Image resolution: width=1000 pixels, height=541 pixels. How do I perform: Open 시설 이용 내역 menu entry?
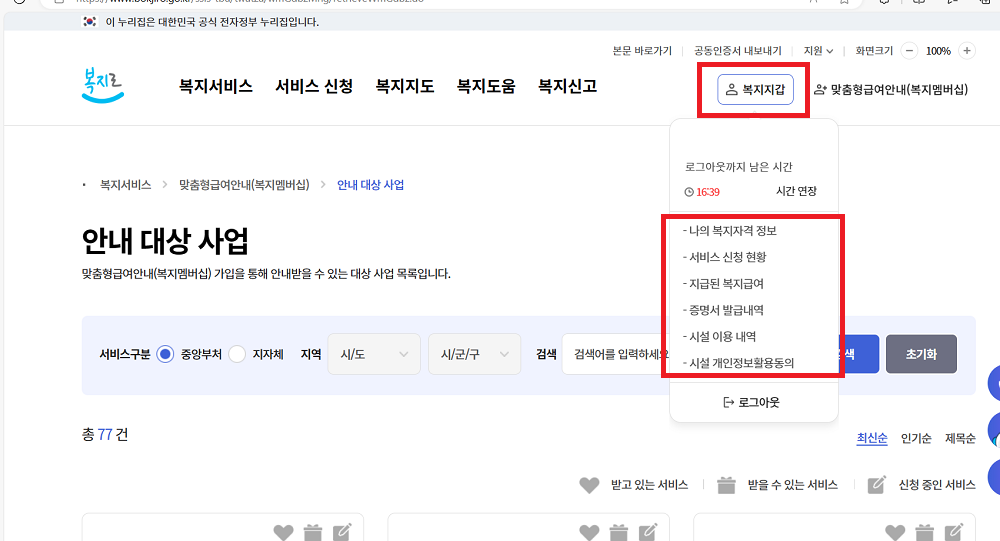pyautogui.click(x=719, y=337)
